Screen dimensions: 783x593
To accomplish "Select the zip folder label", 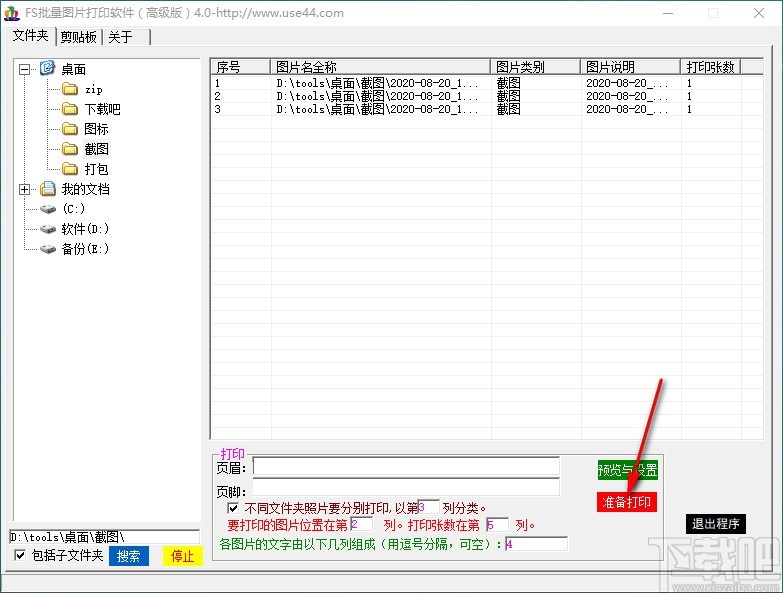I will (94, 89).
